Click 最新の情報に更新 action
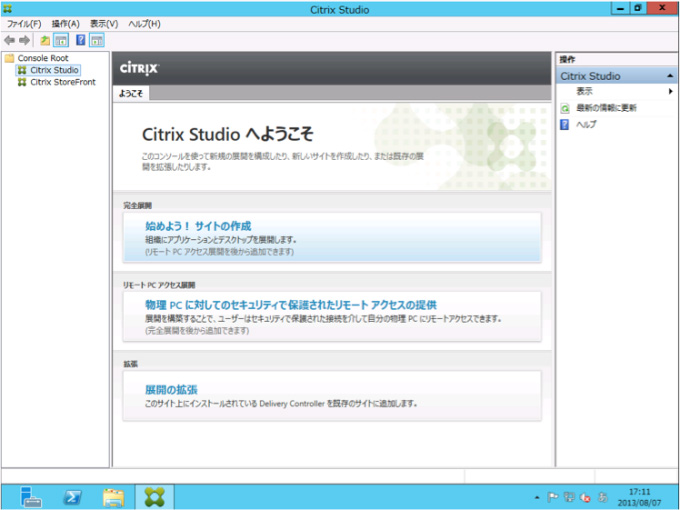Image resolution: width=680 pixels, height=510 pixels. [606, 108]
